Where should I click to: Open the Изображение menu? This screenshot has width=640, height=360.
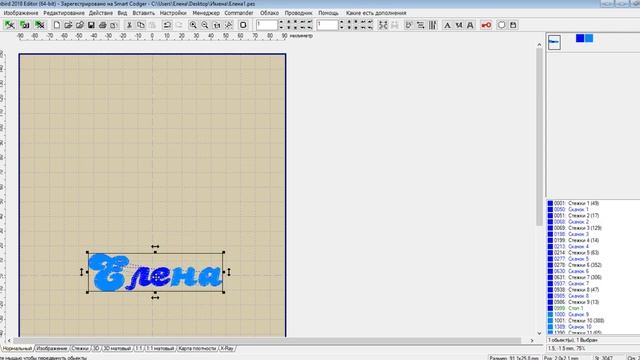(21, 13)
